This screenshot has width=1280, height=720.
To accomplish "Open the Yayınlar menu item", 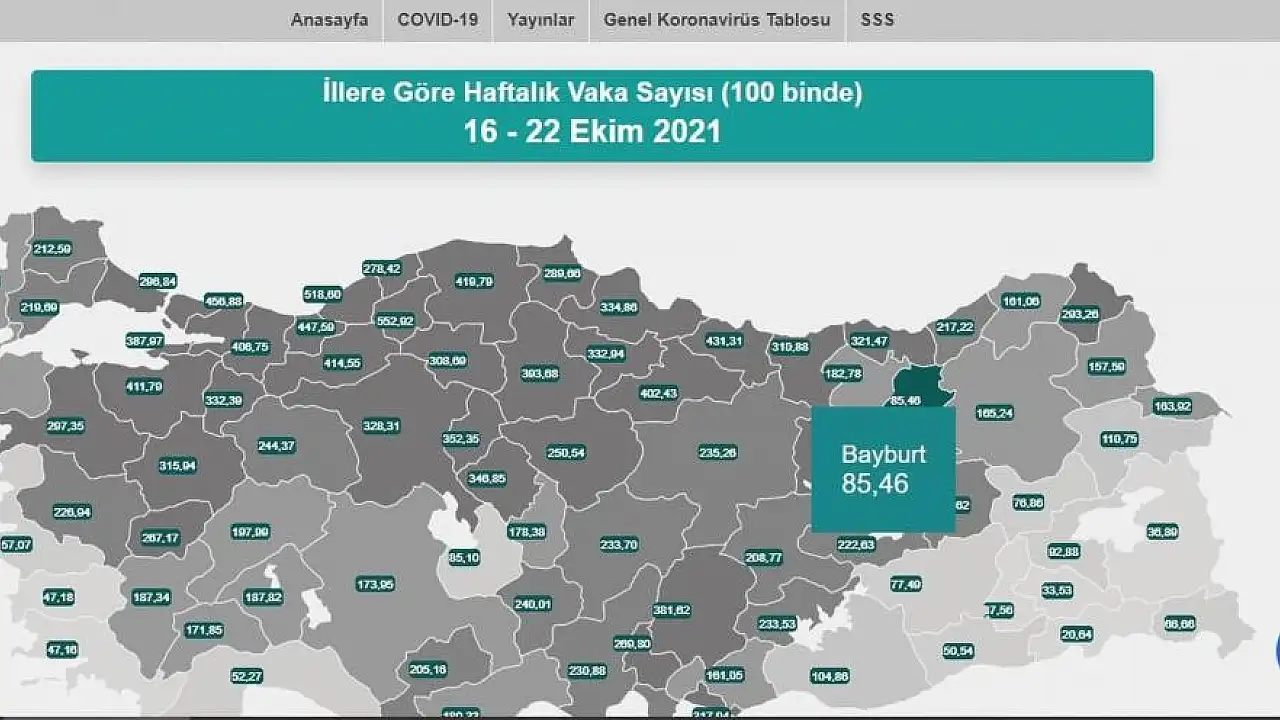I will click(x=540, y=20).
